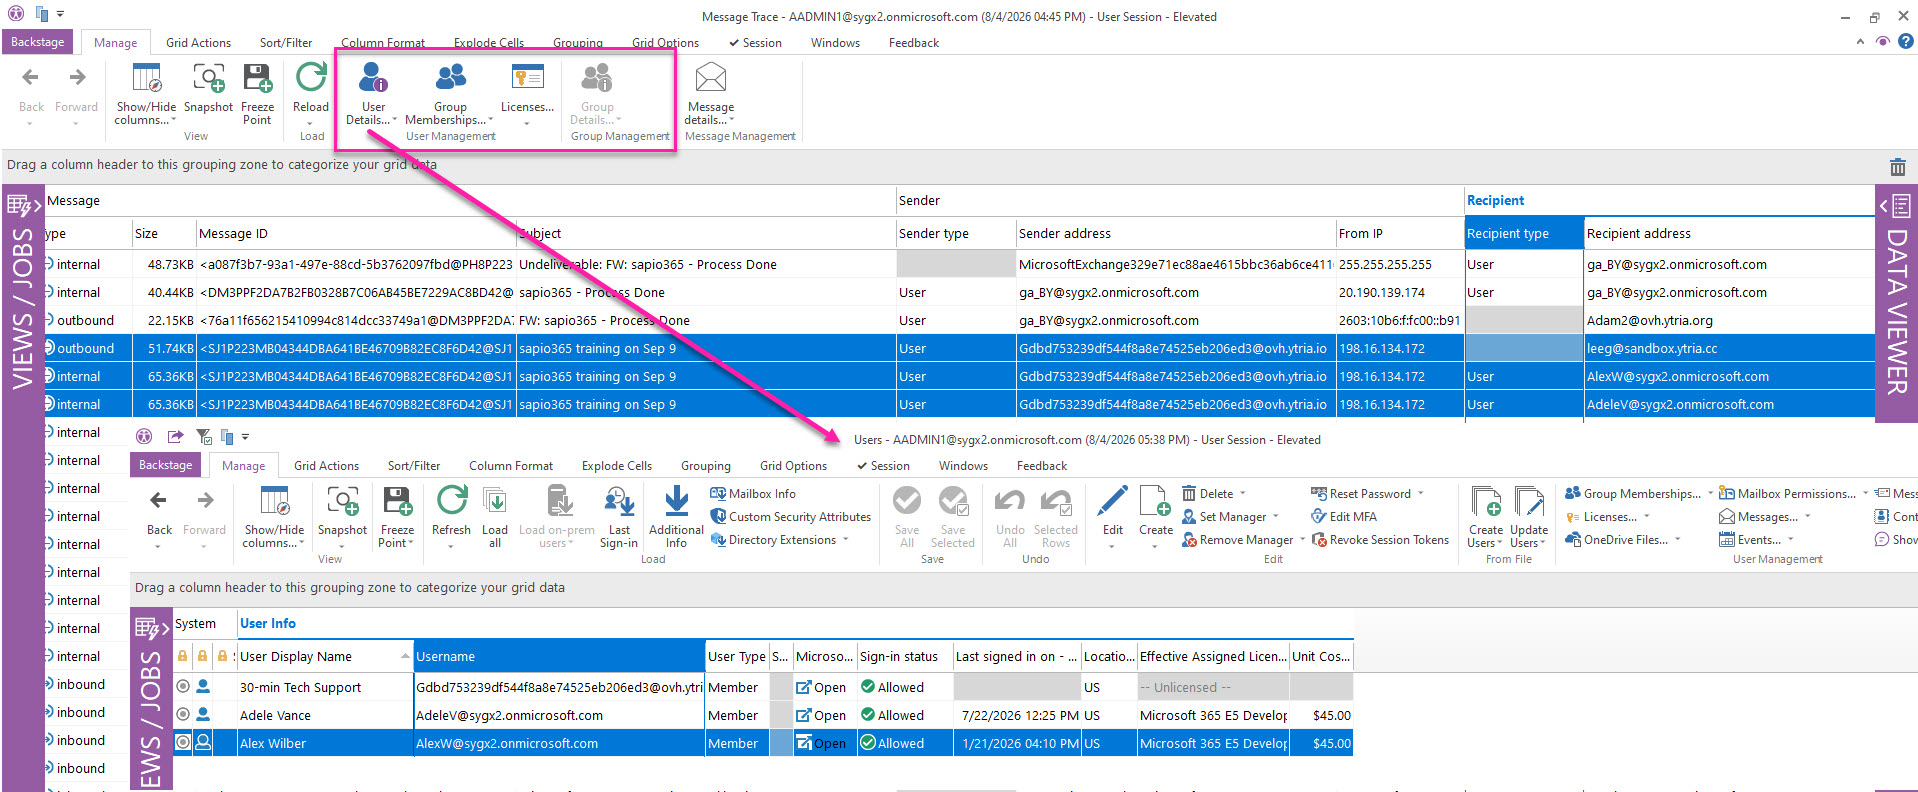
Task: Open the Microsoft link for Adele Vance
Action: click(x=821, y=715)
